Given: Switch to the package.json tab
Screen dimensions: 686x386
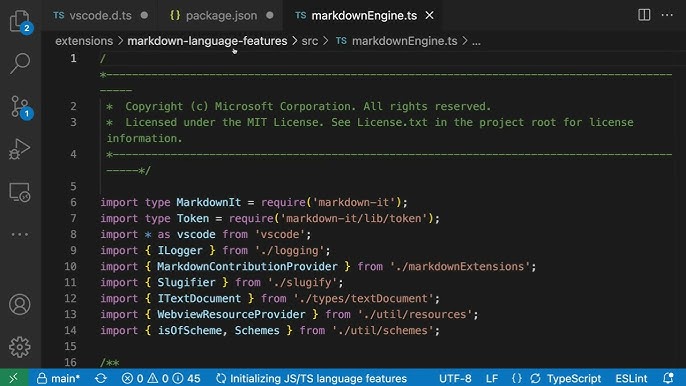Looking at the screenshot, I should (x=221, y=15).
